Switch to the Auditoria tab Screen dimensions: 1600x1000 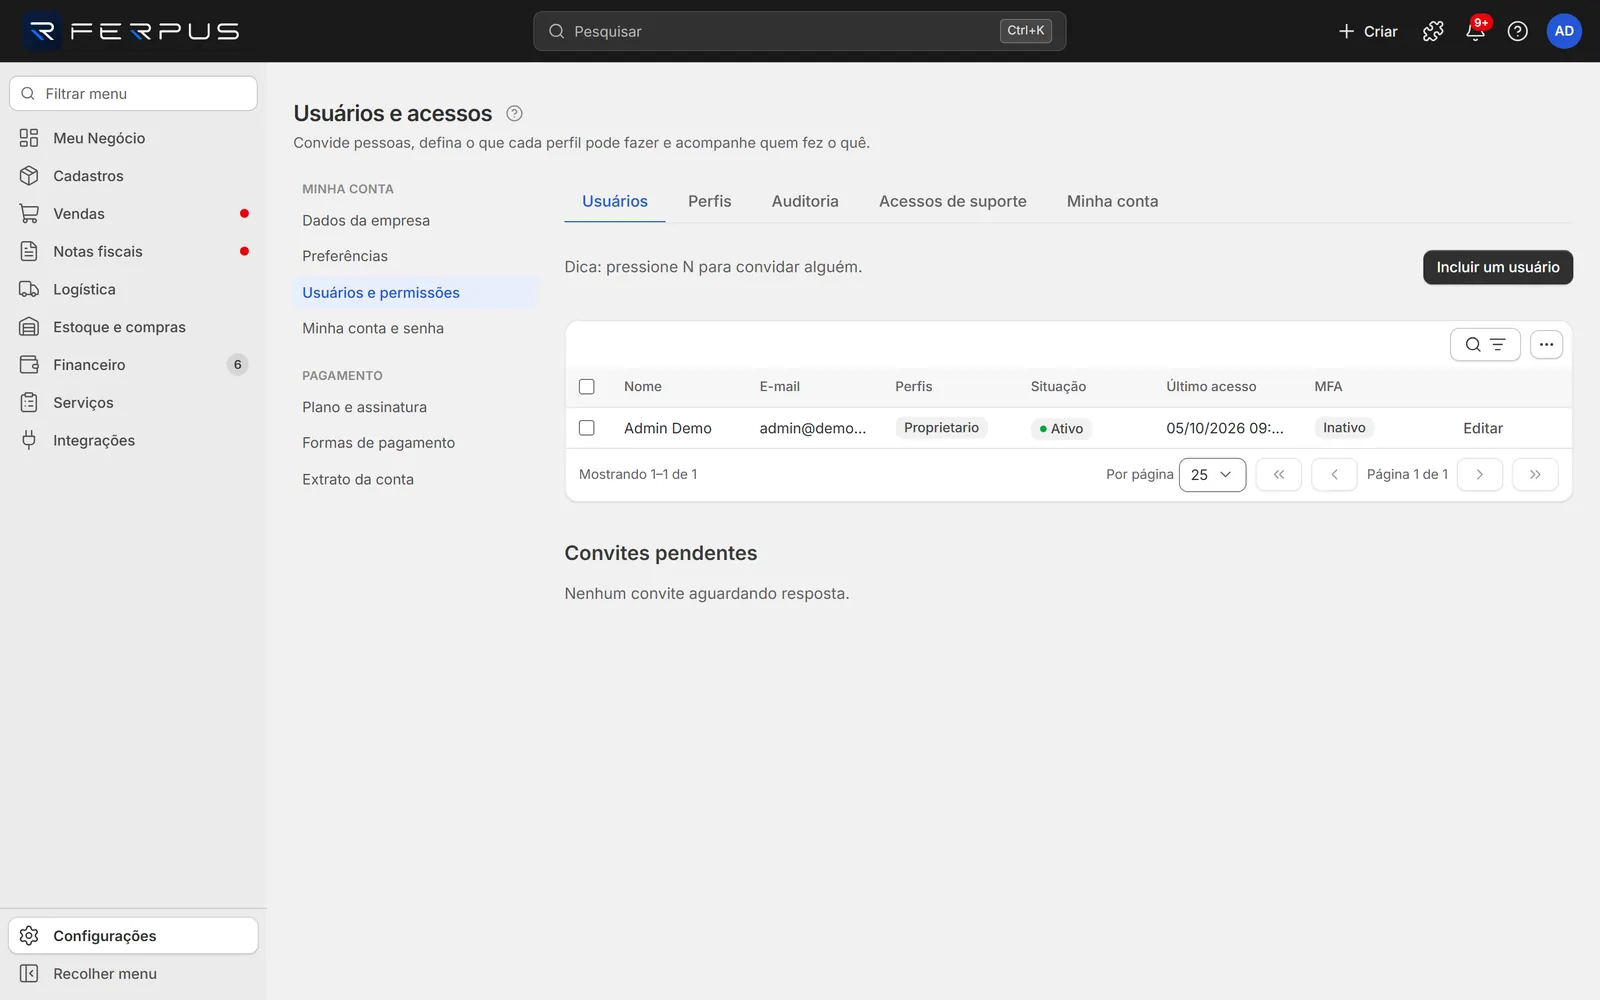[805, 201]
